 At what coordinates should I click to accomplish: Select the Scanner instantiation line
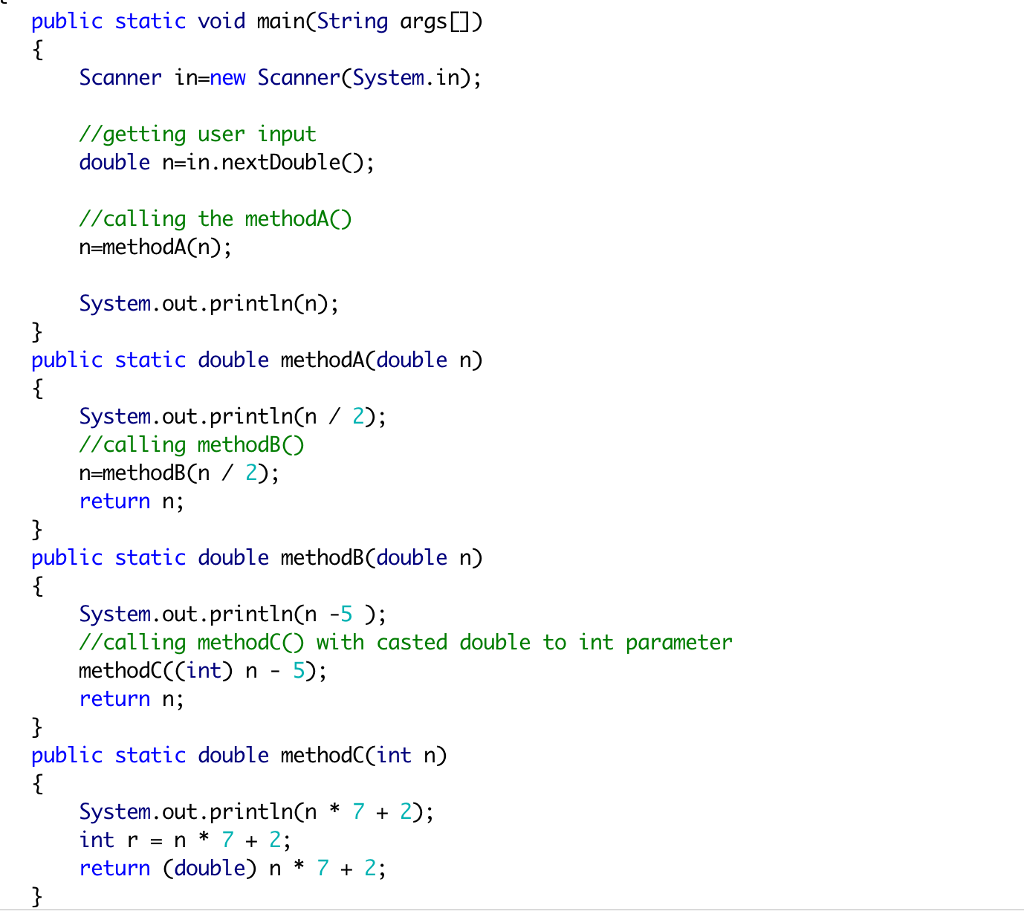(x=280, y=77)
